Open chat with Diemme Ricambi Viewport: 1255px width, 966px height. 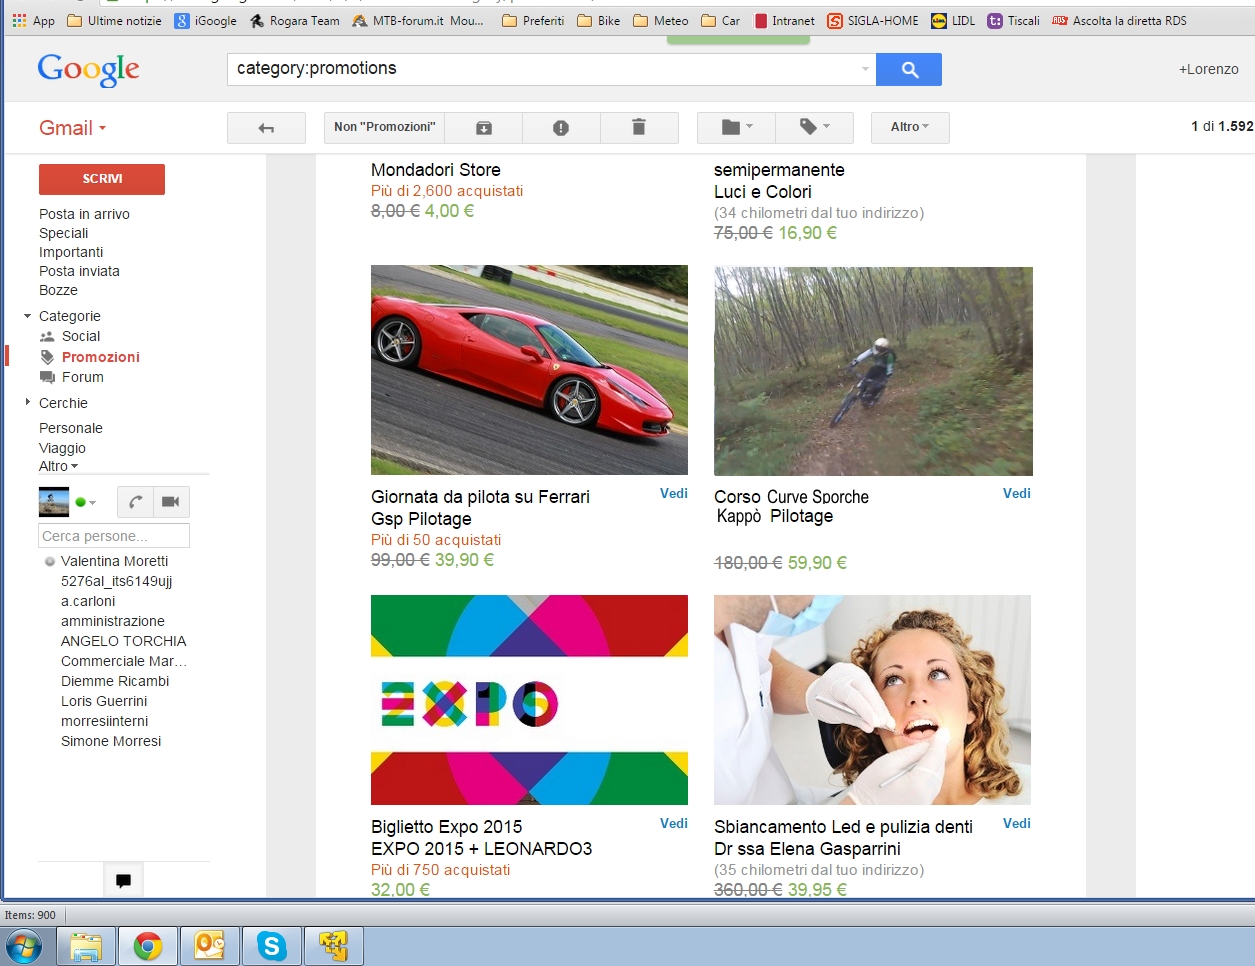pos(115,681)
